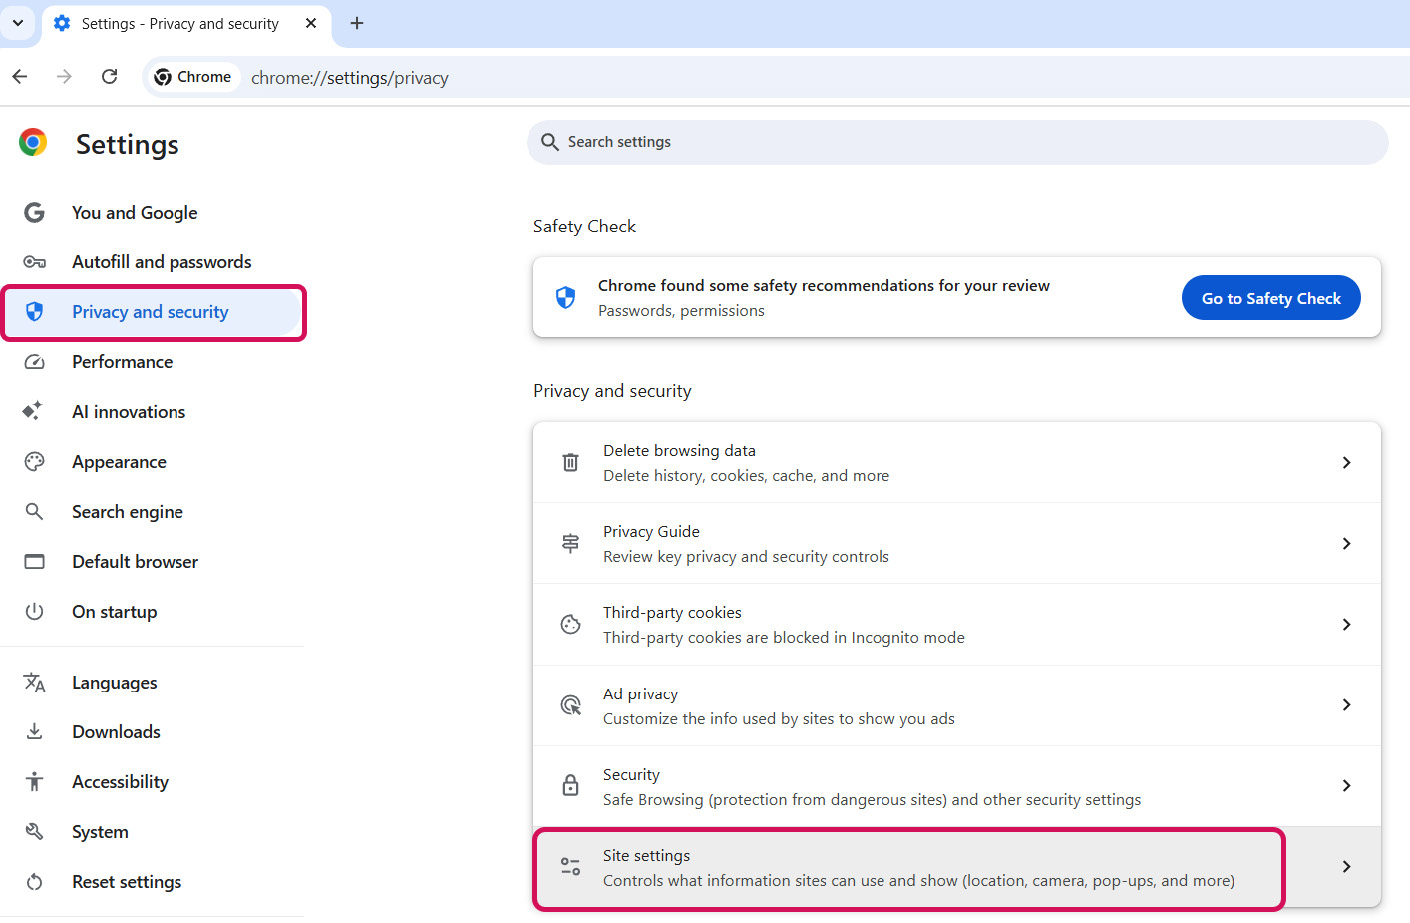The image size is (1410, 923).
Task: Click the wrench System icon
Action: (34, 831)
